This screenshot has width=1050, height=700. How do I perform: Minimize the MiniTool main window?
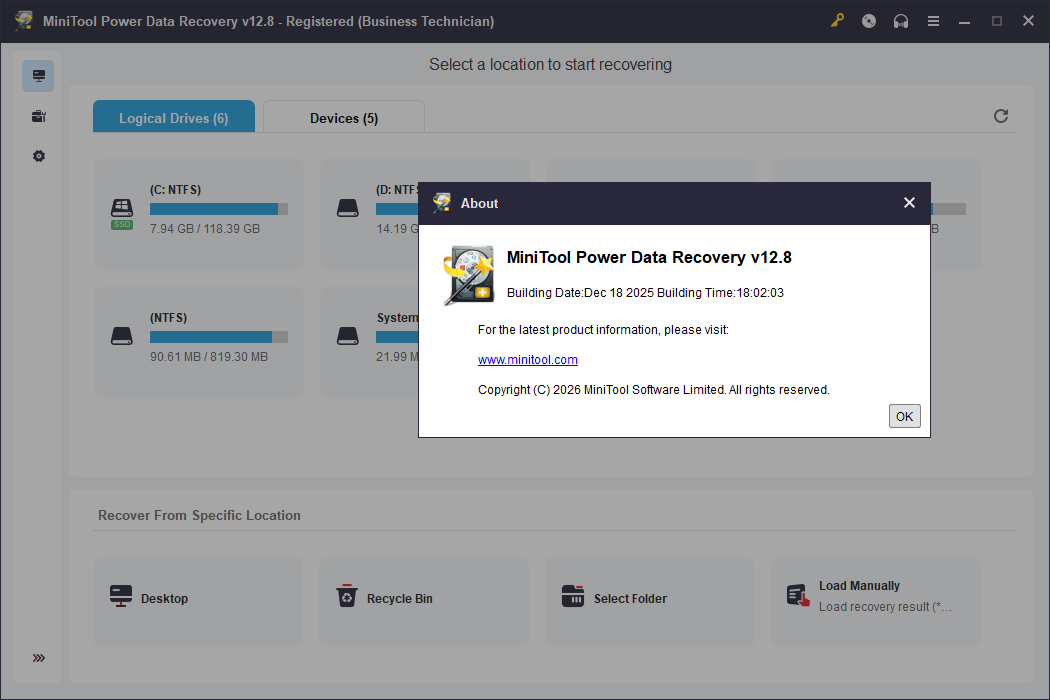coord(964,21)
